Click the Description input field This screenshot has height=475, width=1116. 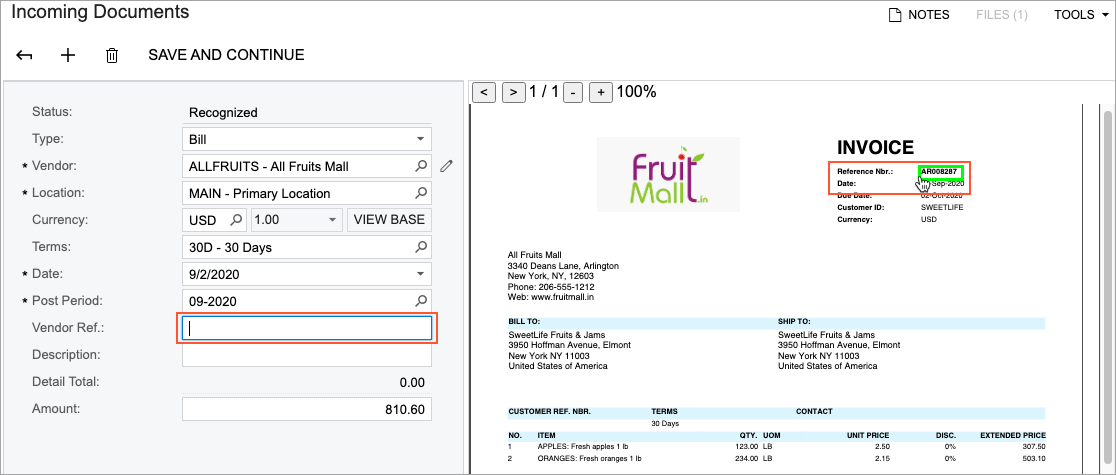pos(307,355)
